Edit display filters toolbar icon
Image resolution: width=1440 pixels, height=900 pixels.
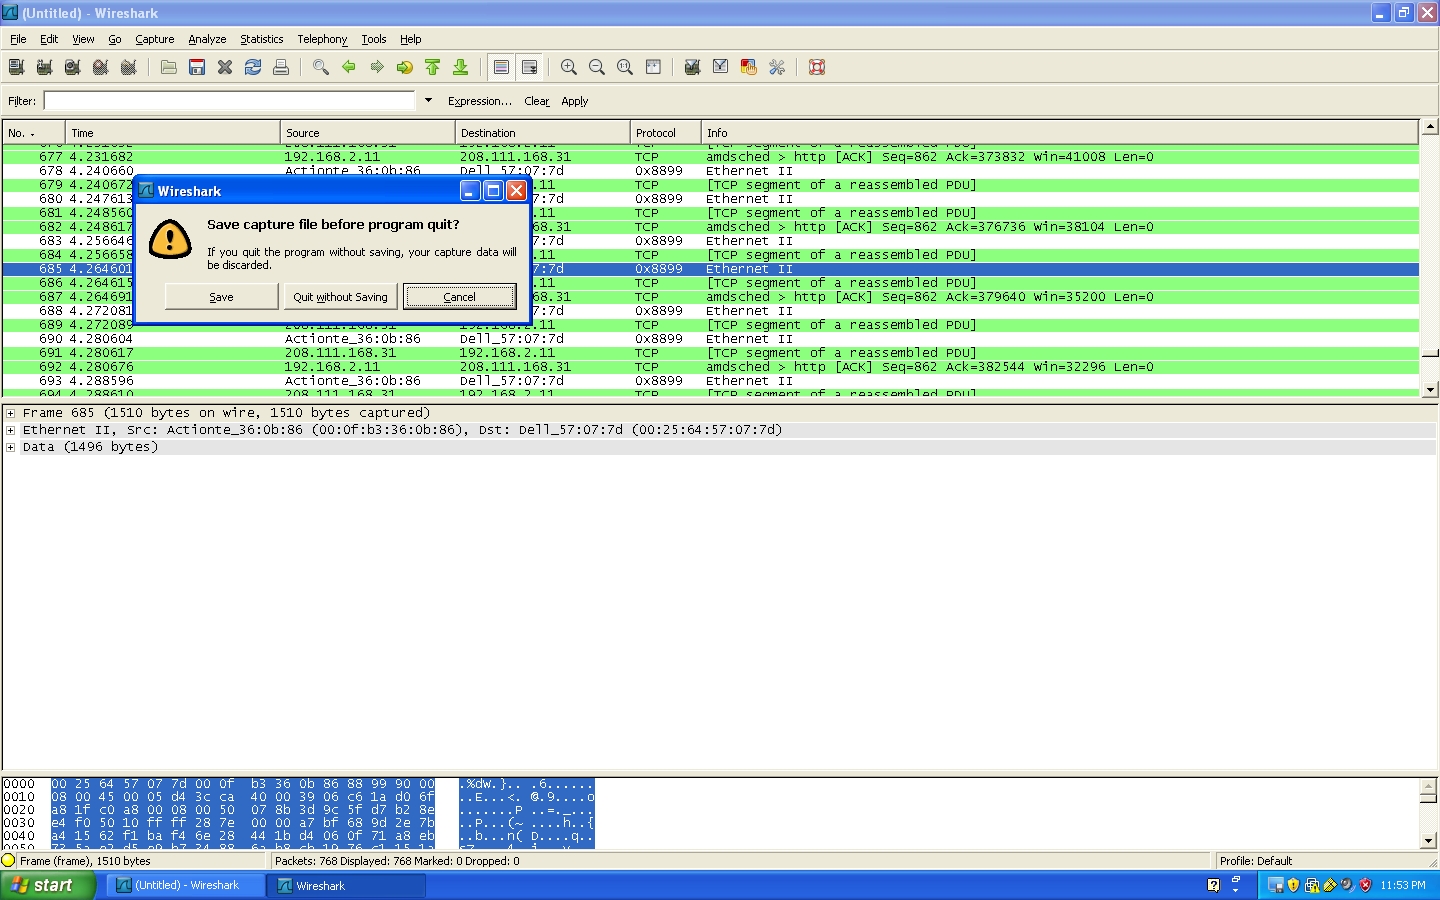[720, 67]
